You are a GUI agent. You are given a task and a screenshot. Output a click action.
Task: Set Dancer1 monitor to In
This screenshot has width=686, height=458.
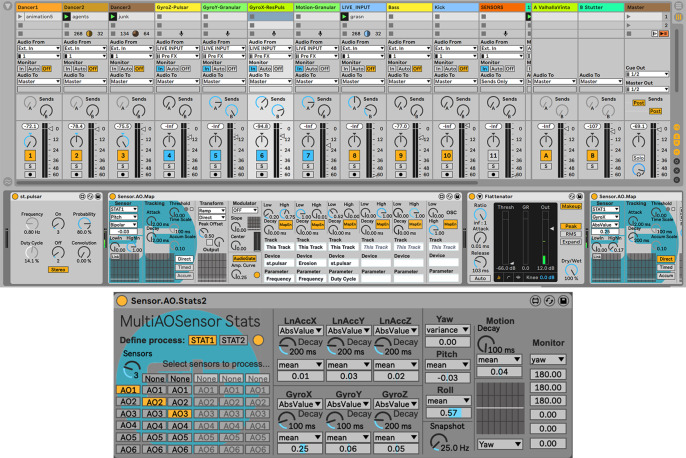pos(21,69)
